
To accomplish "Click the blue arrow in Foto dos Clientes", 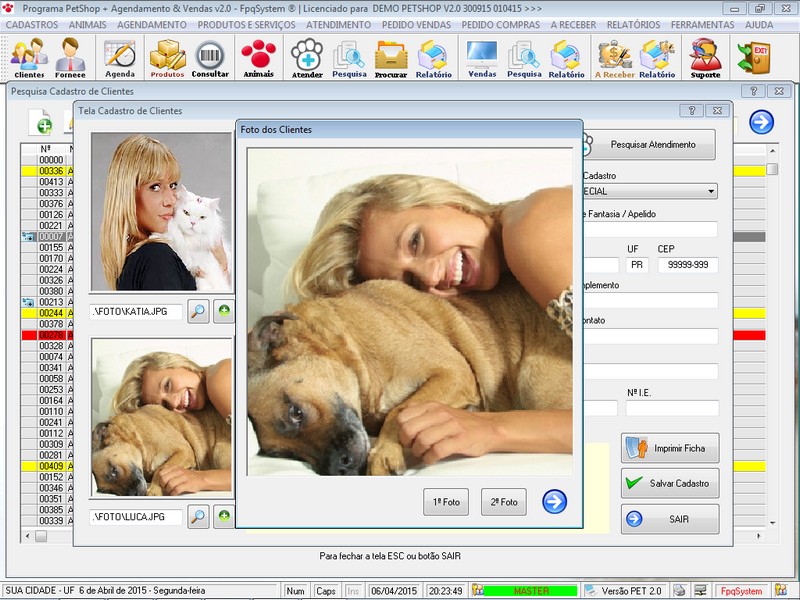I will tap(554, 502).
